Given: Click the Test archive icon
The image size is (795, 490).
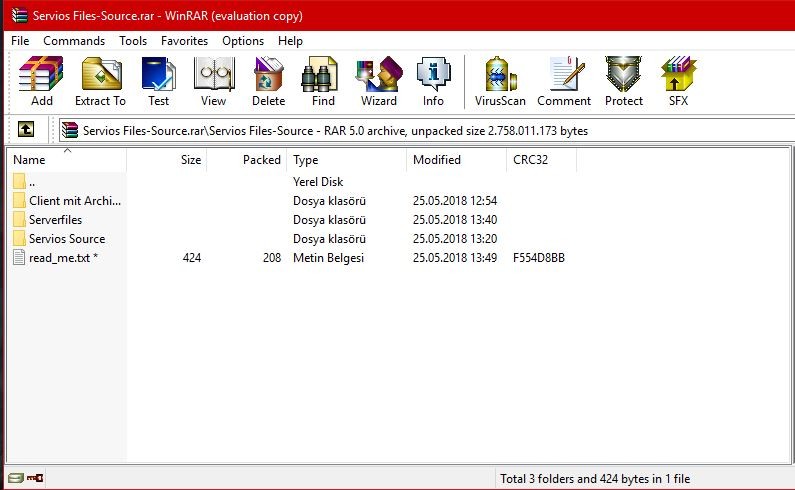Looking at the screenshot, I should [x=159, y=74].
